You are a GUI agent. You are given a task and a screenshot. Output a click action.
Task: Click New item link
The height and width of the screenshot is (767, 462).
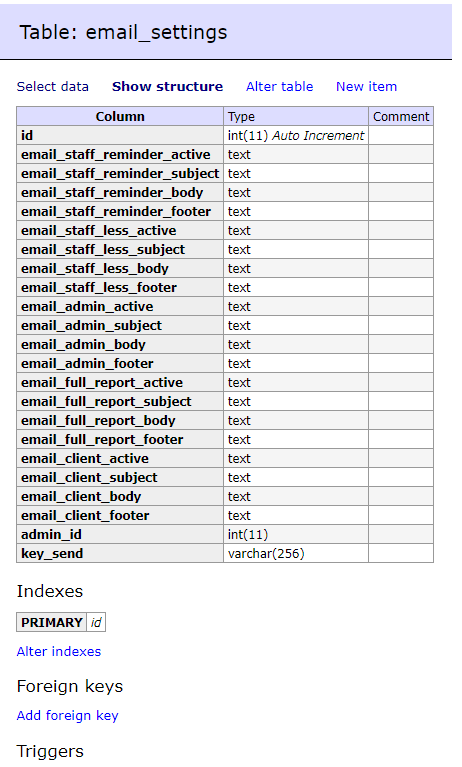(367, 87)
